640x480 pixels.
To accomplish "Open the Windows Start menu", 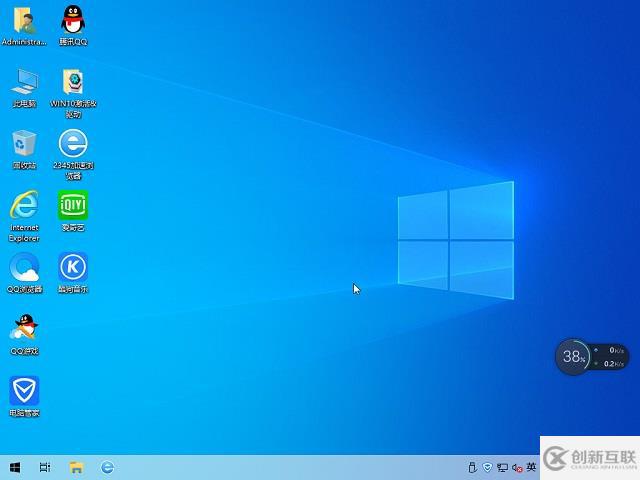I will pos(15,467).
